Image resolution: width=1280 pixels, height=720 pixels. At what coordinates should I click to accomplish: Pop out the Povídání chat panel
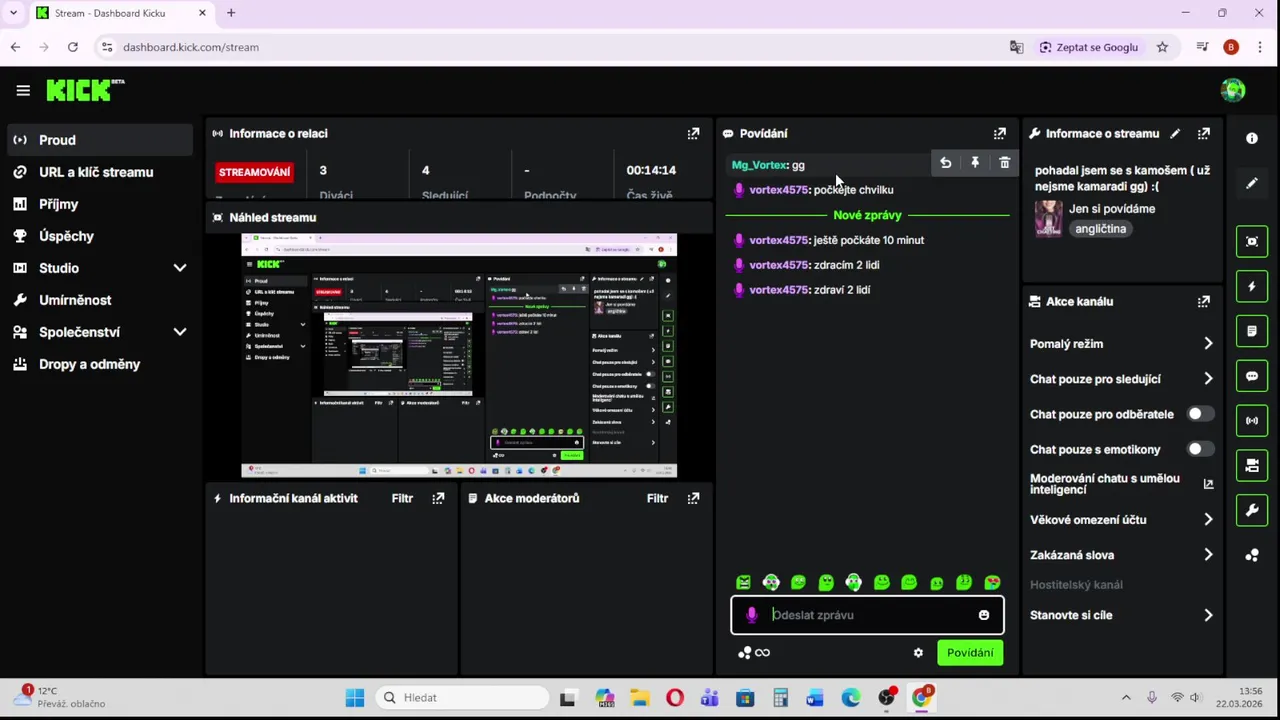pos(999,133)
